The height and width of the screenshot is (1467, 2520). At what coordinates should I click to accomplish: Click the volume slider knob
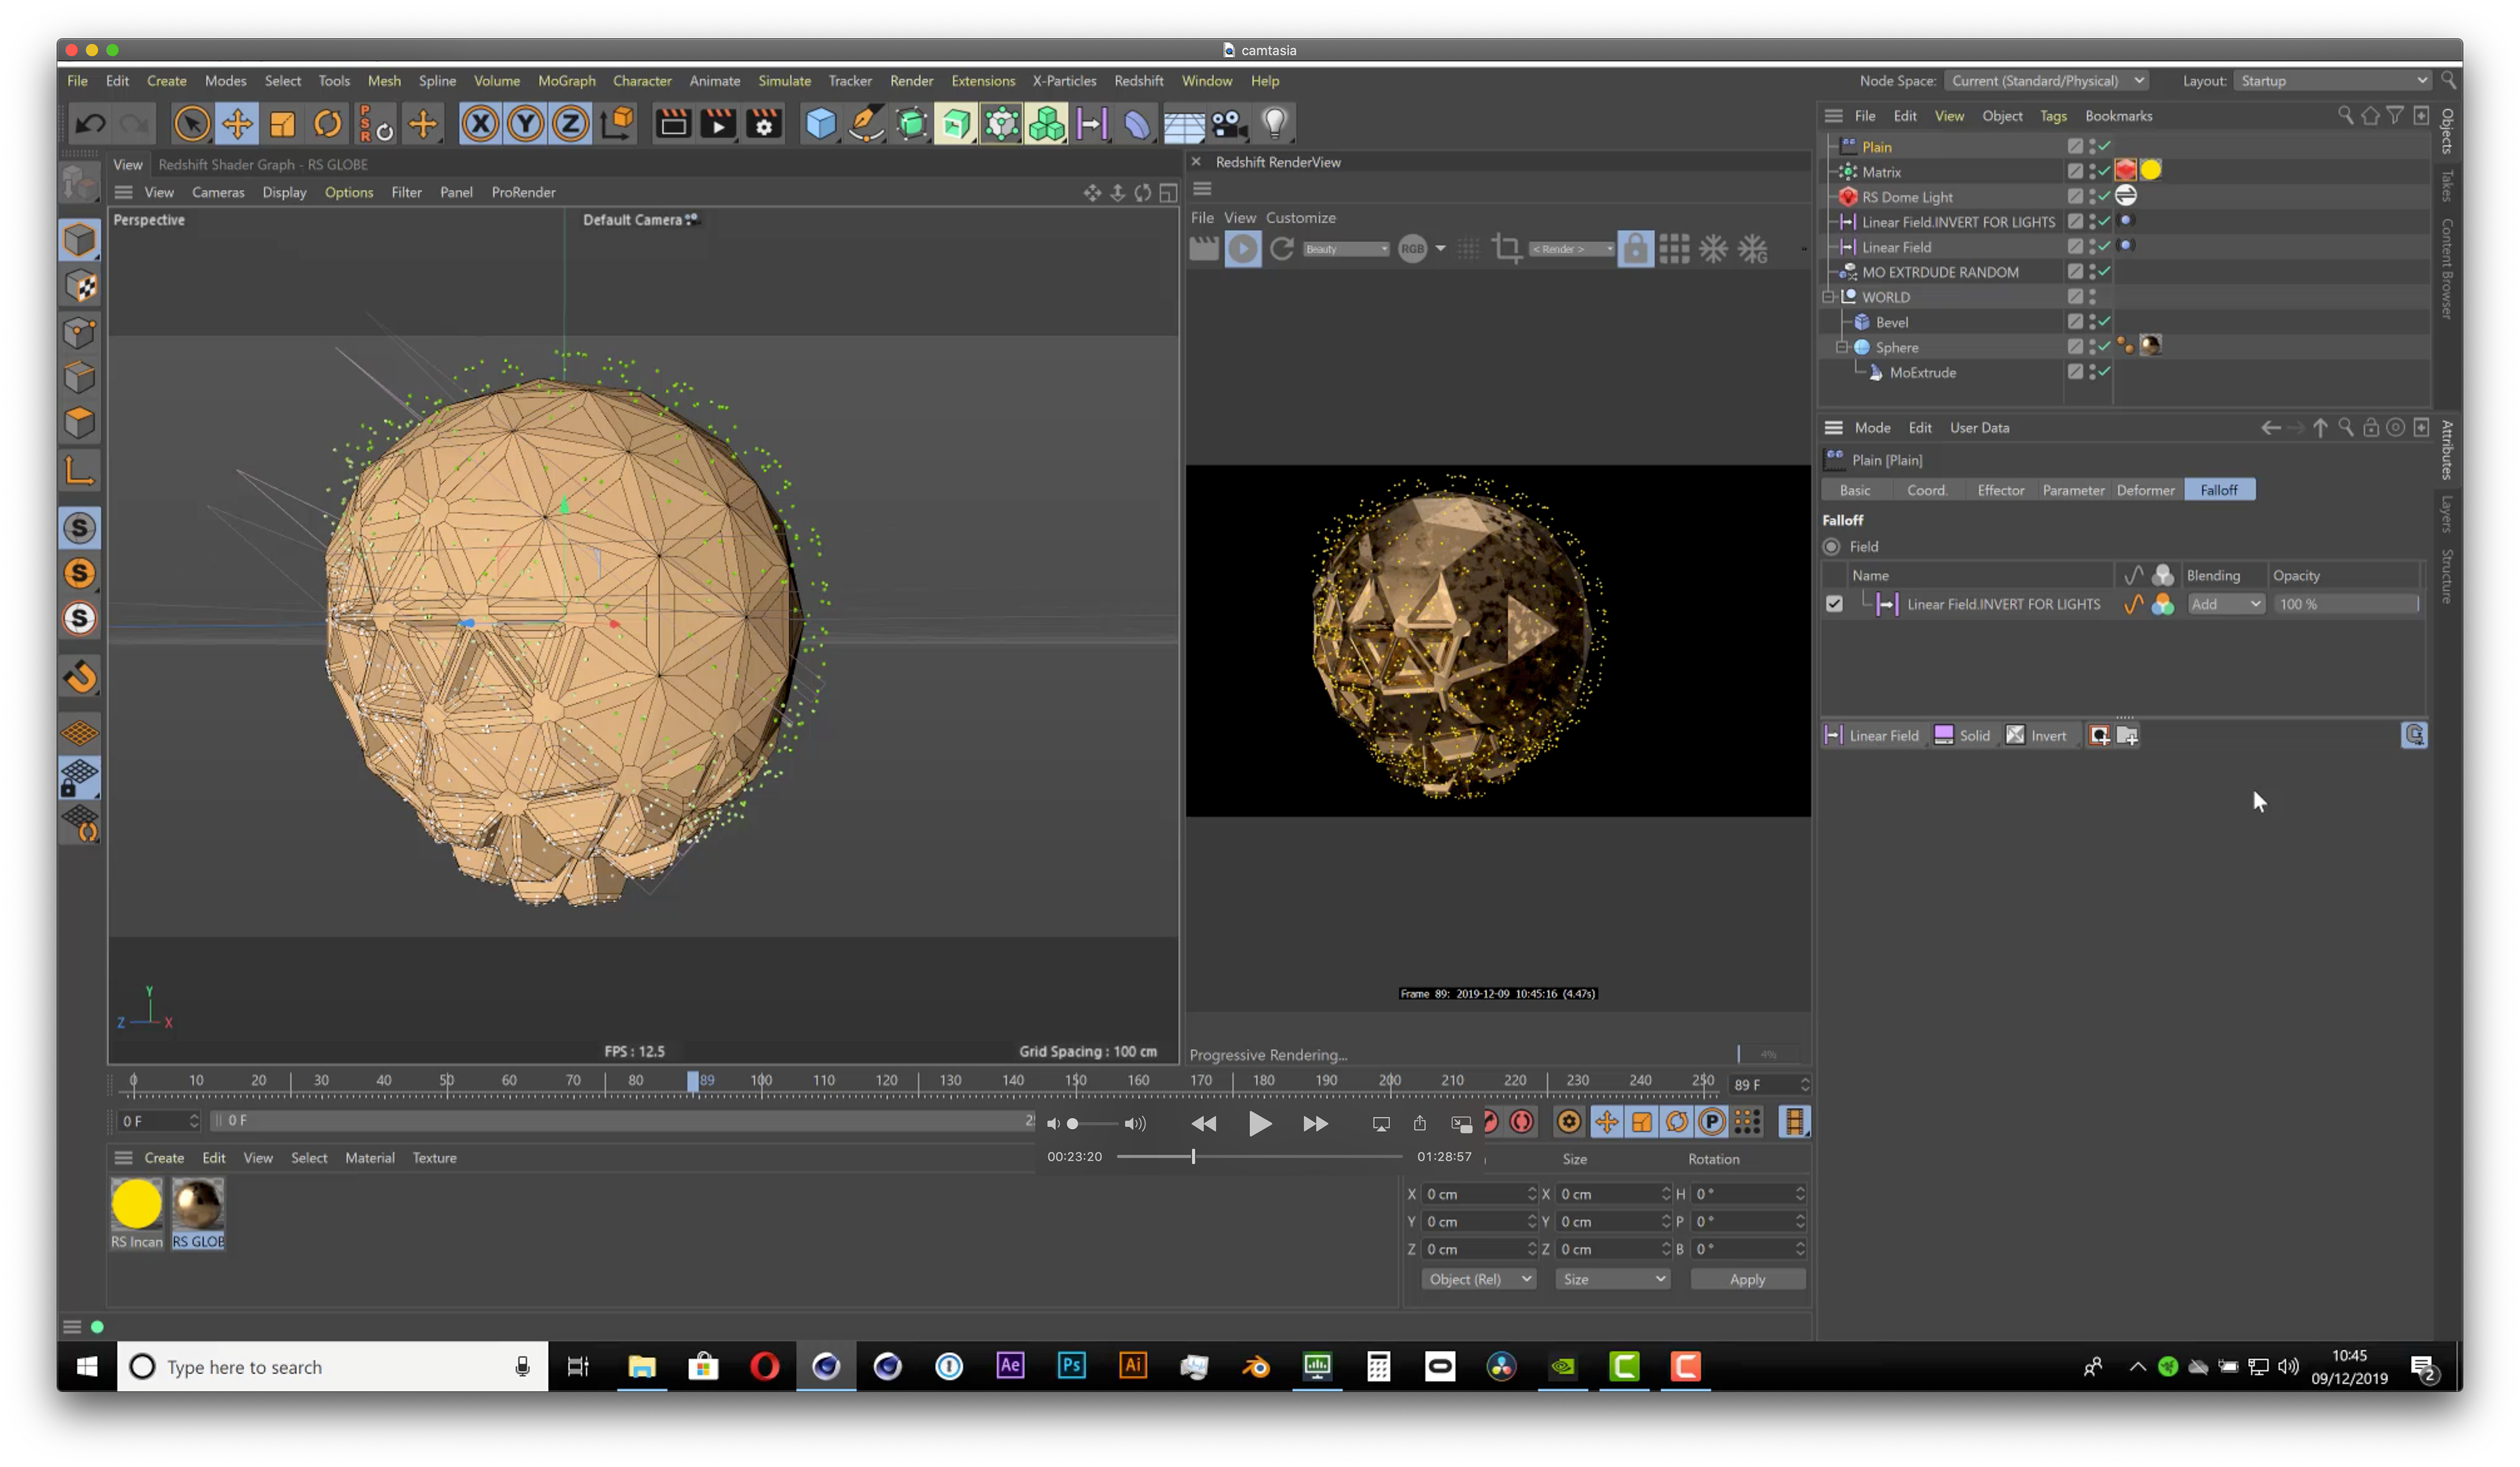(x=1073, y=1124)
